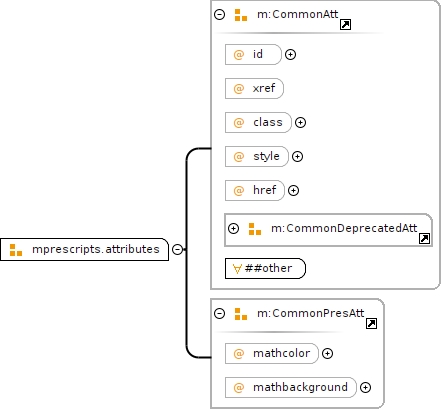Expand the mathcolor attribute details
The height and width of the screenshot is (410, 442).
(x=327, y=354)
